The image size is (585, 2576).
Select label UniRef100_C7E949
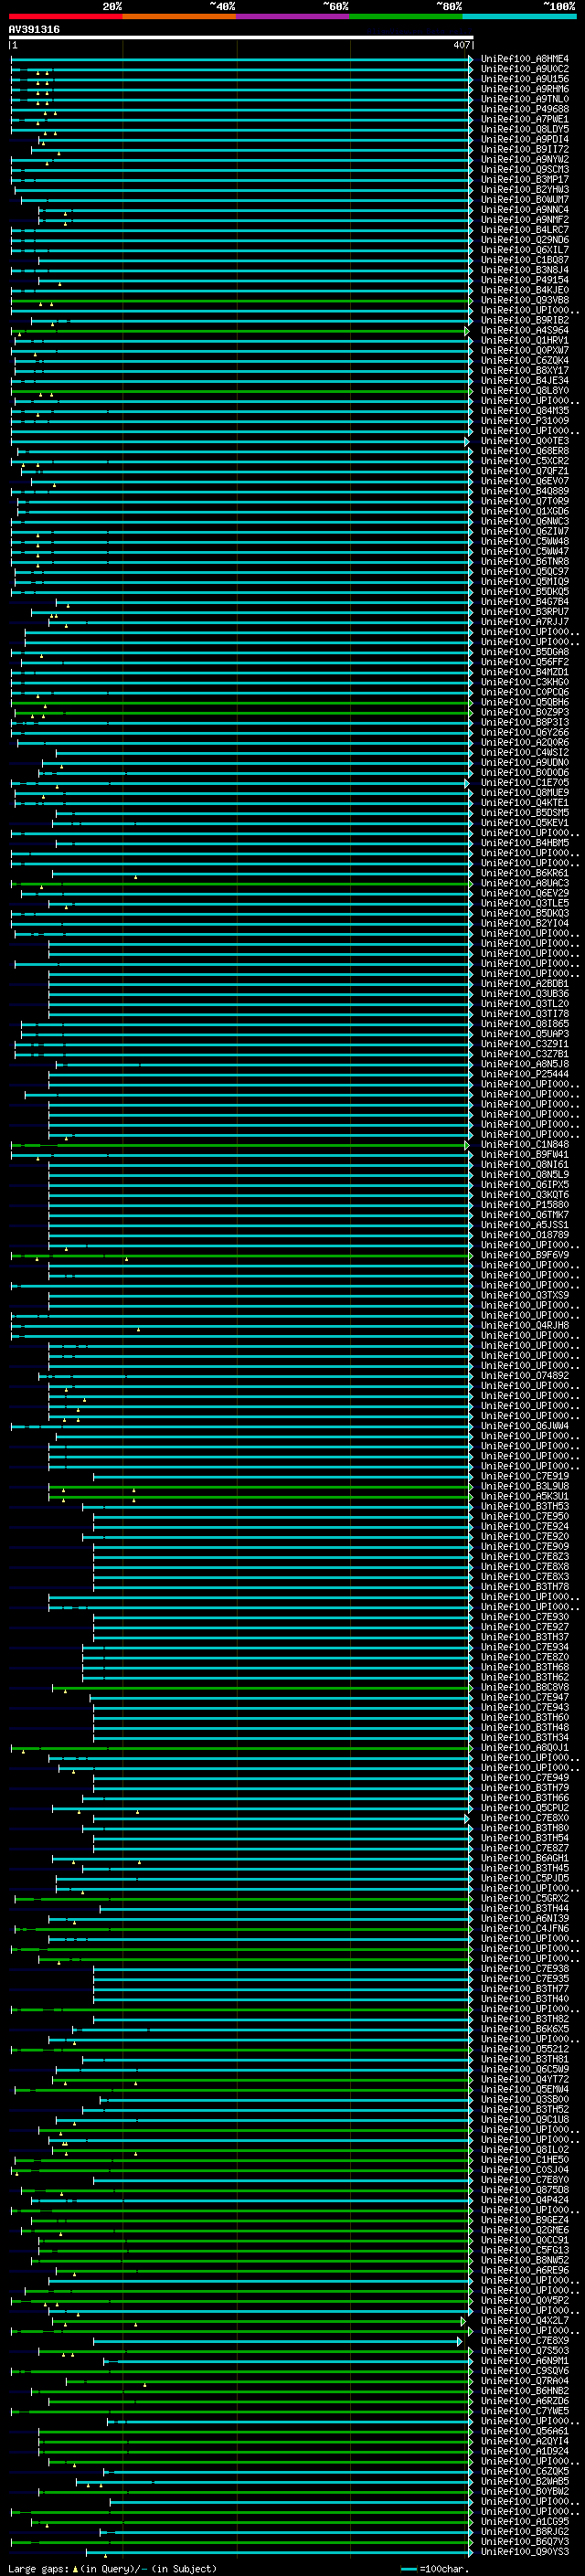[x=525, y=1777]
